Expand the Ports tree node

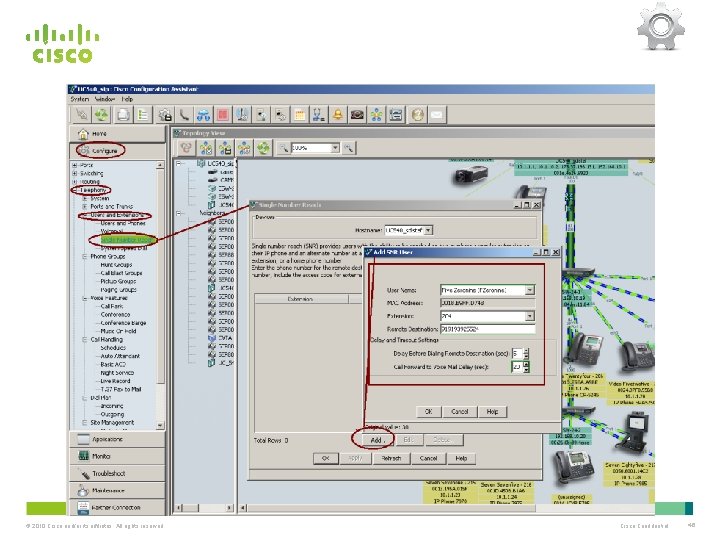(75, 165)
